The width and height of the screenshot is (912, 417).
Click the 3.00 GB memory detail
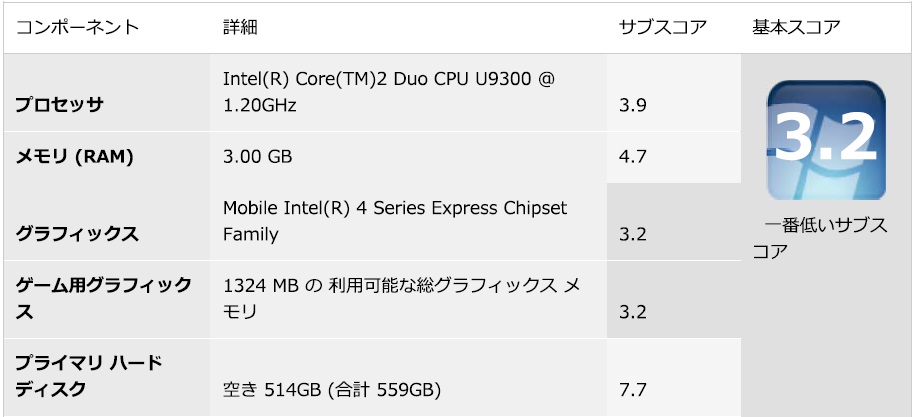(x=258, y=156)
